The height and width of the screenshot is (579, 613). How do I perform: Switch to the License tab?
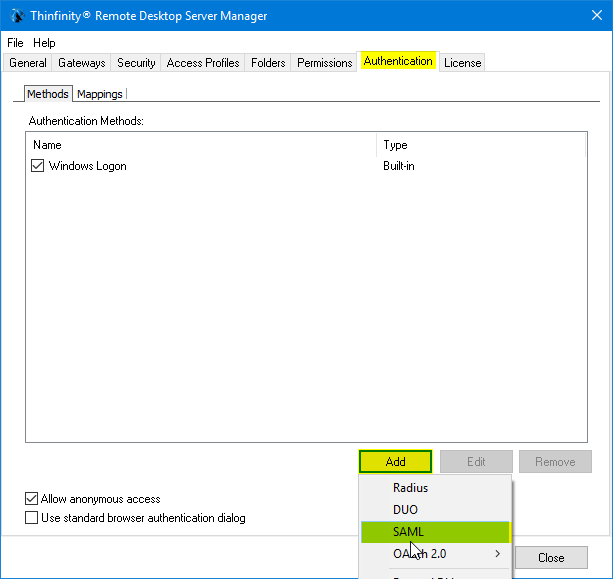click(x=462, y=63)
